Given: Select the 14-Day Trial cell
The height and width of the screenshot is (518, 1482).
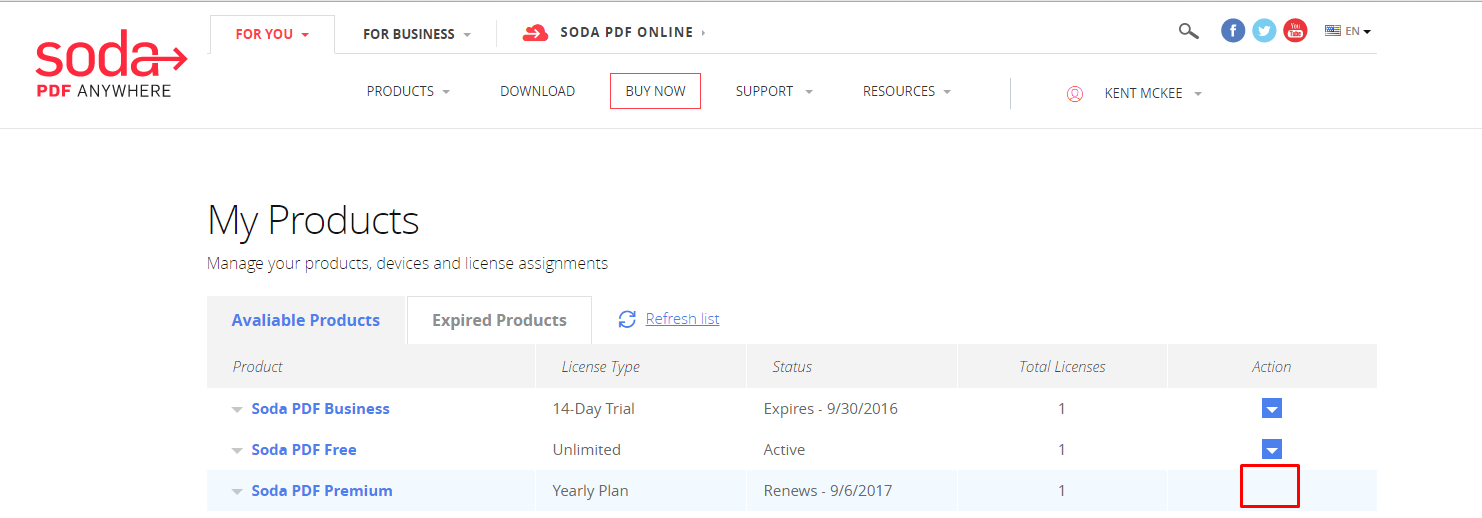Looking at the screenshot, I should pos(594,408).
